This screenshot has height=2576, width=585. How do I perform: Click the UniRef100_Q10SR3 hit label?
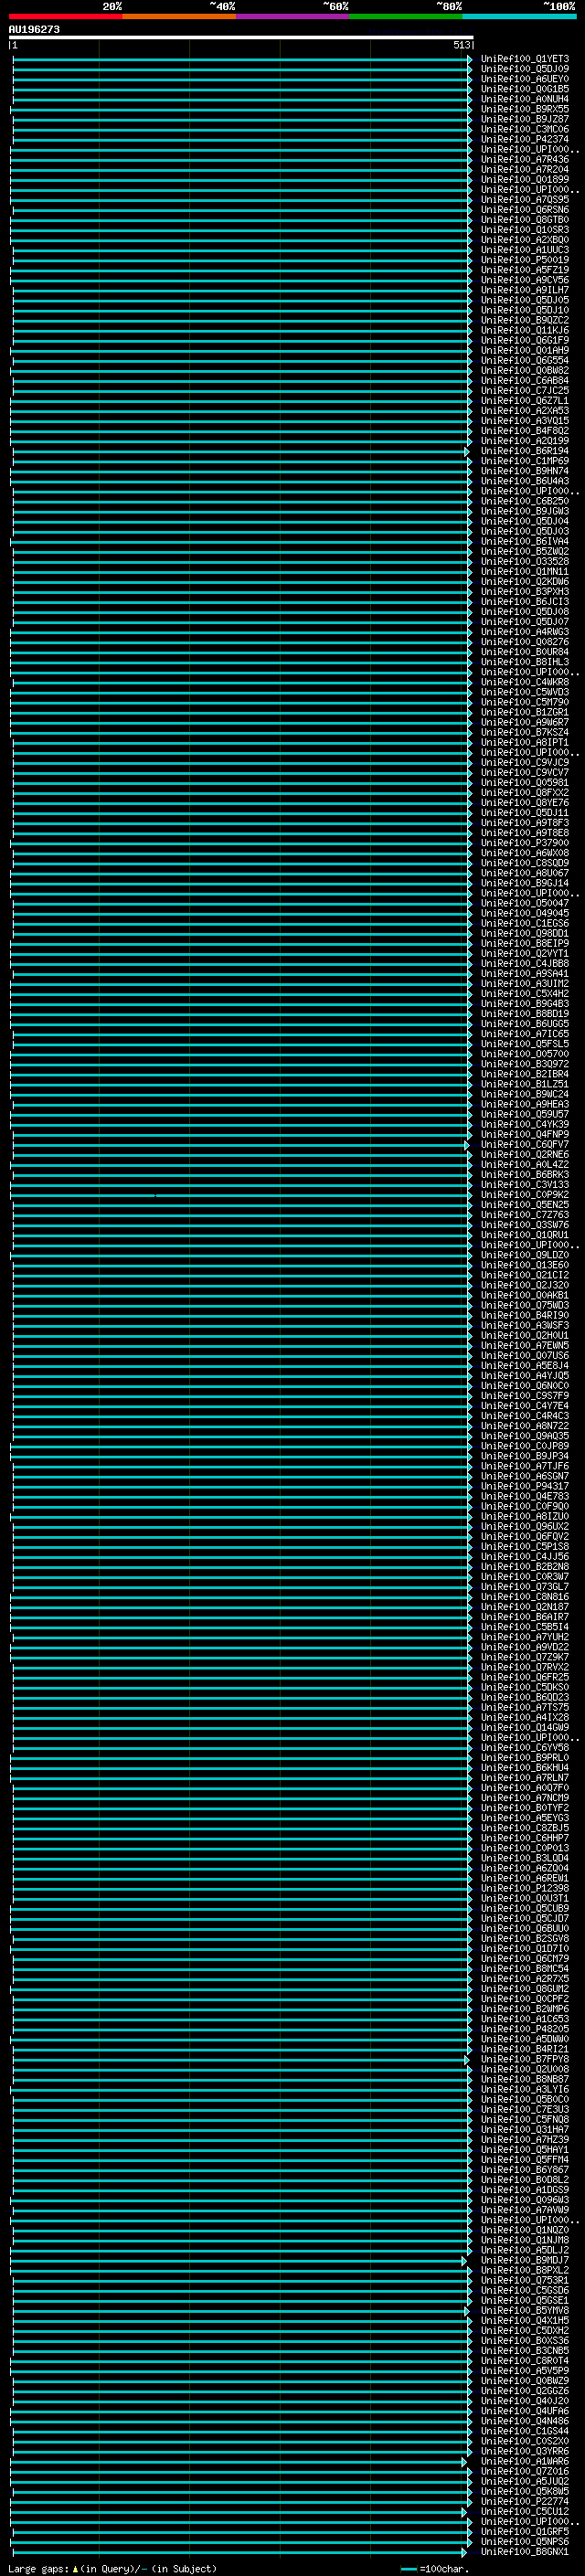pos(525,230)
